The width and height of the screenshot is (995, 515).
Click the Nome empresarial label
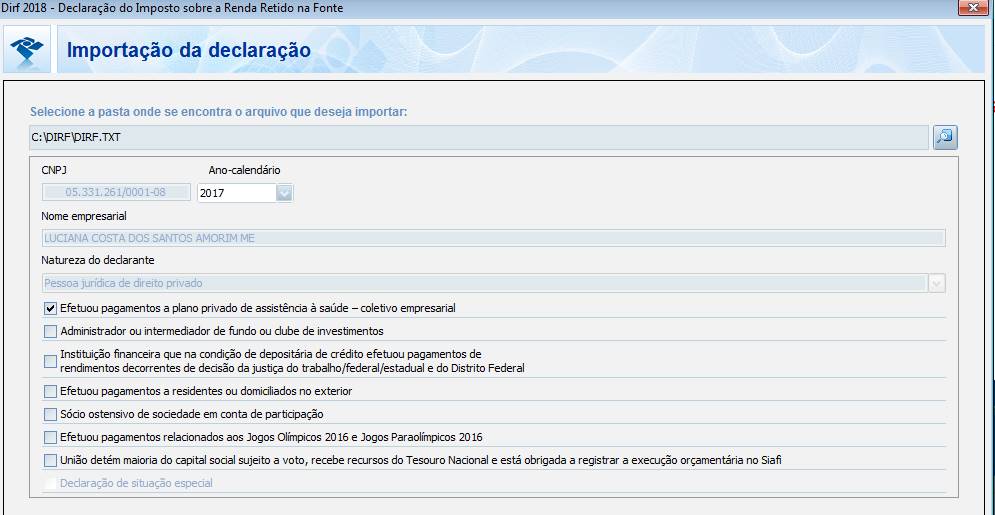click(84, 216)
